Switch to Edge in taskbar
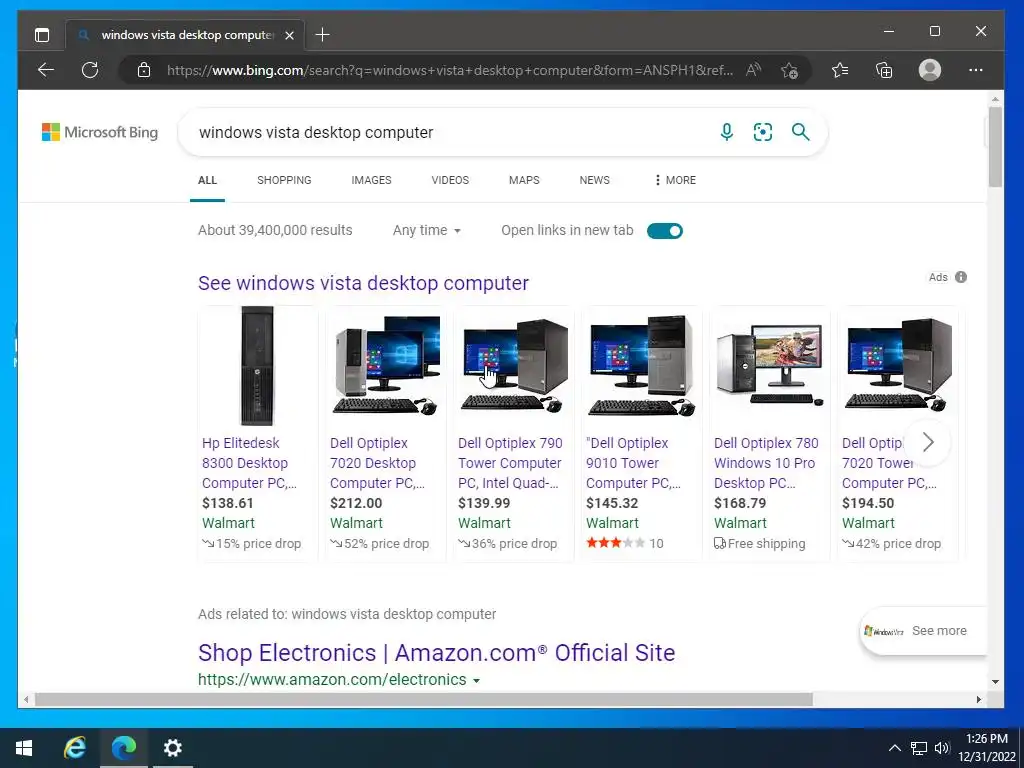 pyautogui.click(x=123, y=748)
